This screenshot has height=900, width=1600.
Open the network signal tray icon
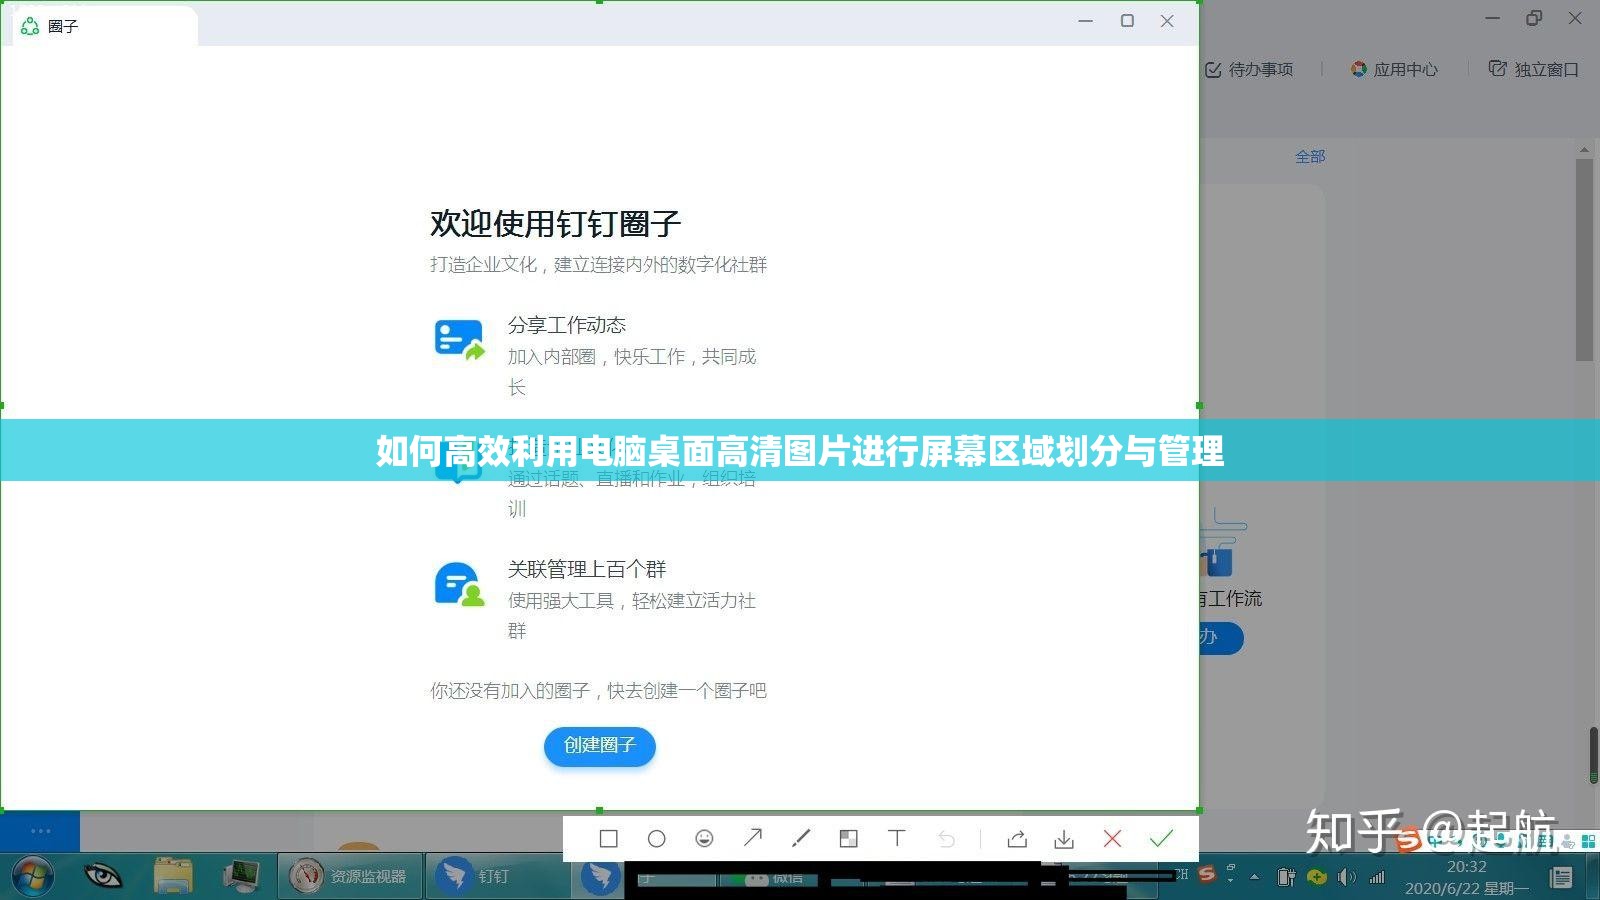[1377, 877]
